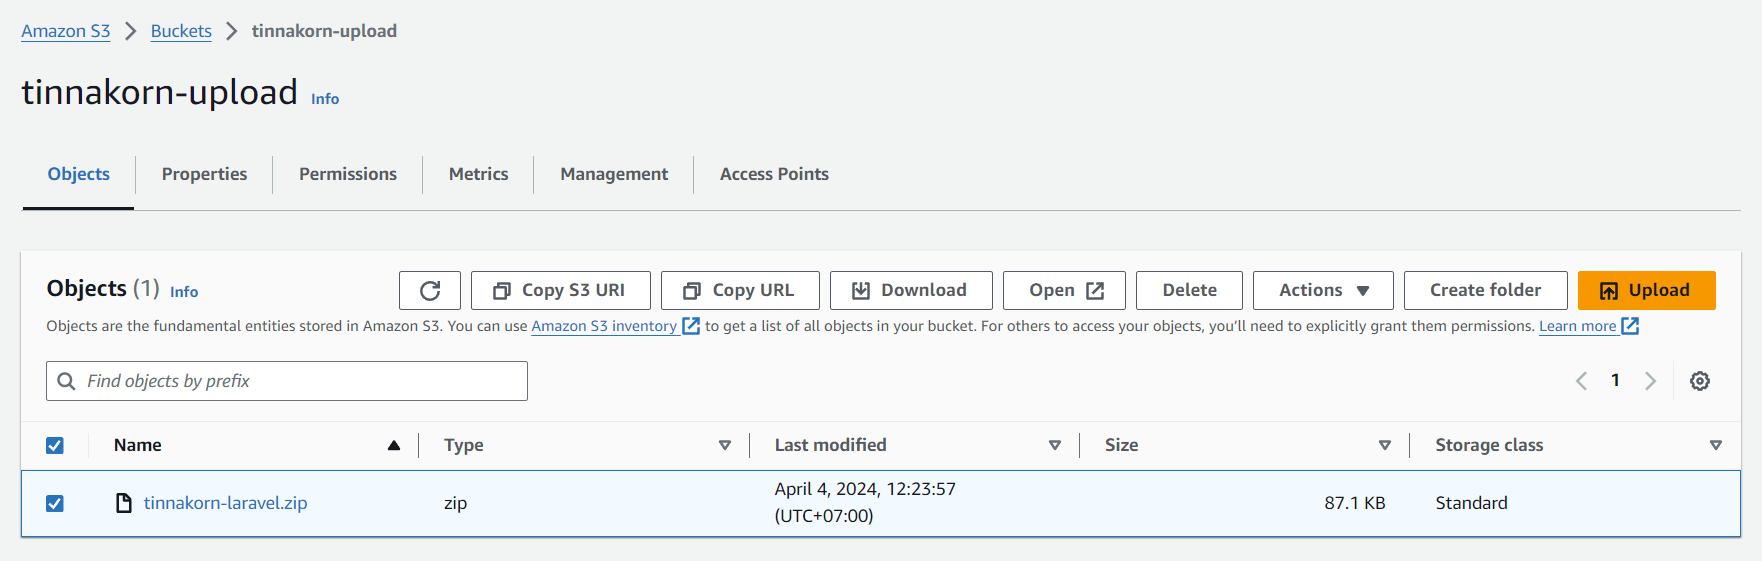Viewport: 1762px width, 561px height.
Task: Go to Amazon S3 breadcrumb link
Action: (x=66, y=31)
